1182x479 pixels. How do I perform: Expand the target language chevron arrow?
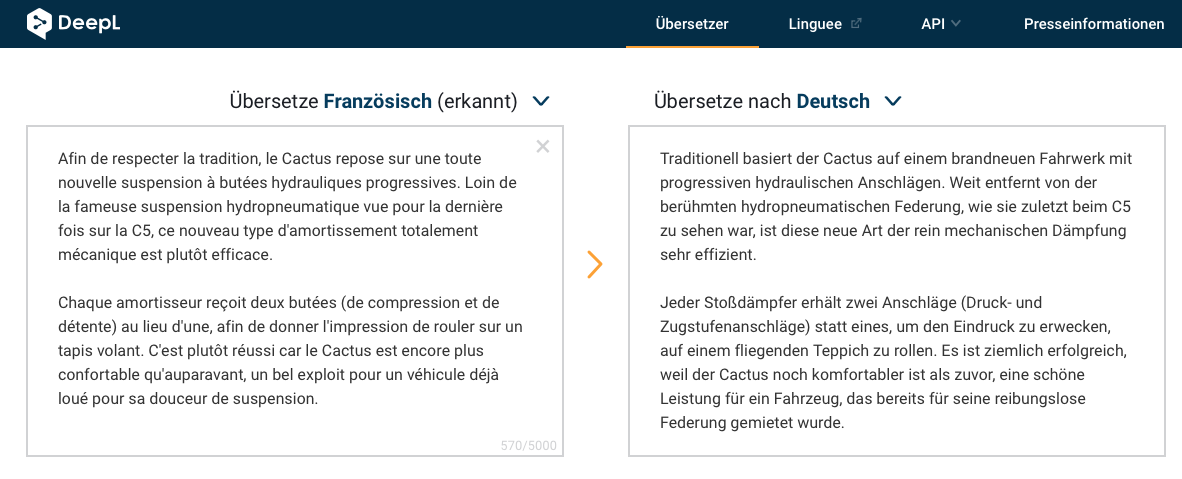pyautogui.click(x=893, y=100)
